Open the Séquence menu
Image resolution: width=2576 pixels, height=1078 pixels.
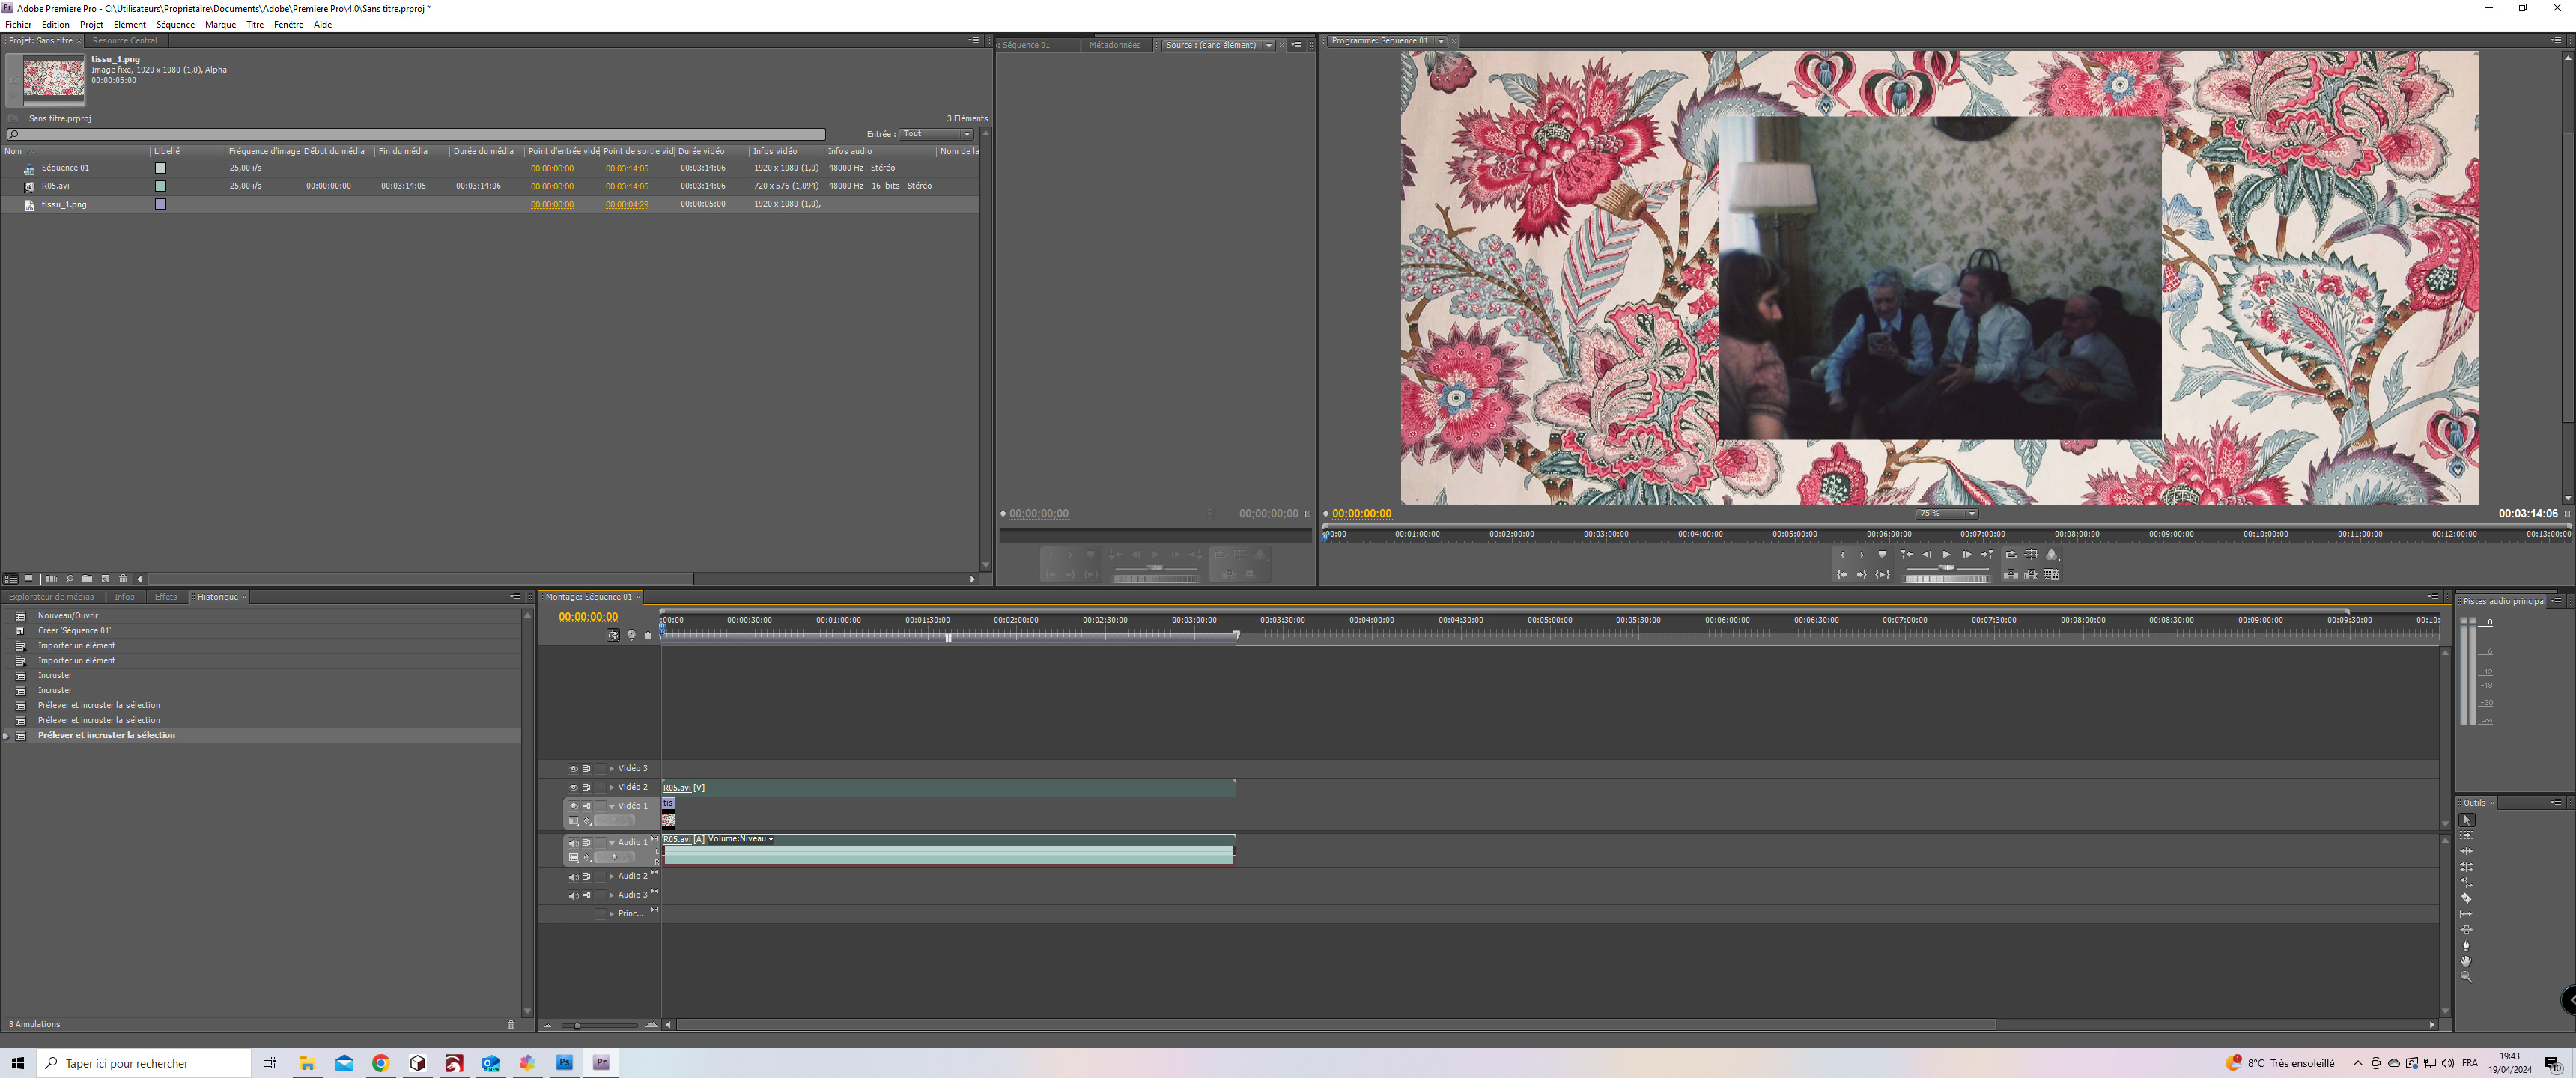coord(175,25)
